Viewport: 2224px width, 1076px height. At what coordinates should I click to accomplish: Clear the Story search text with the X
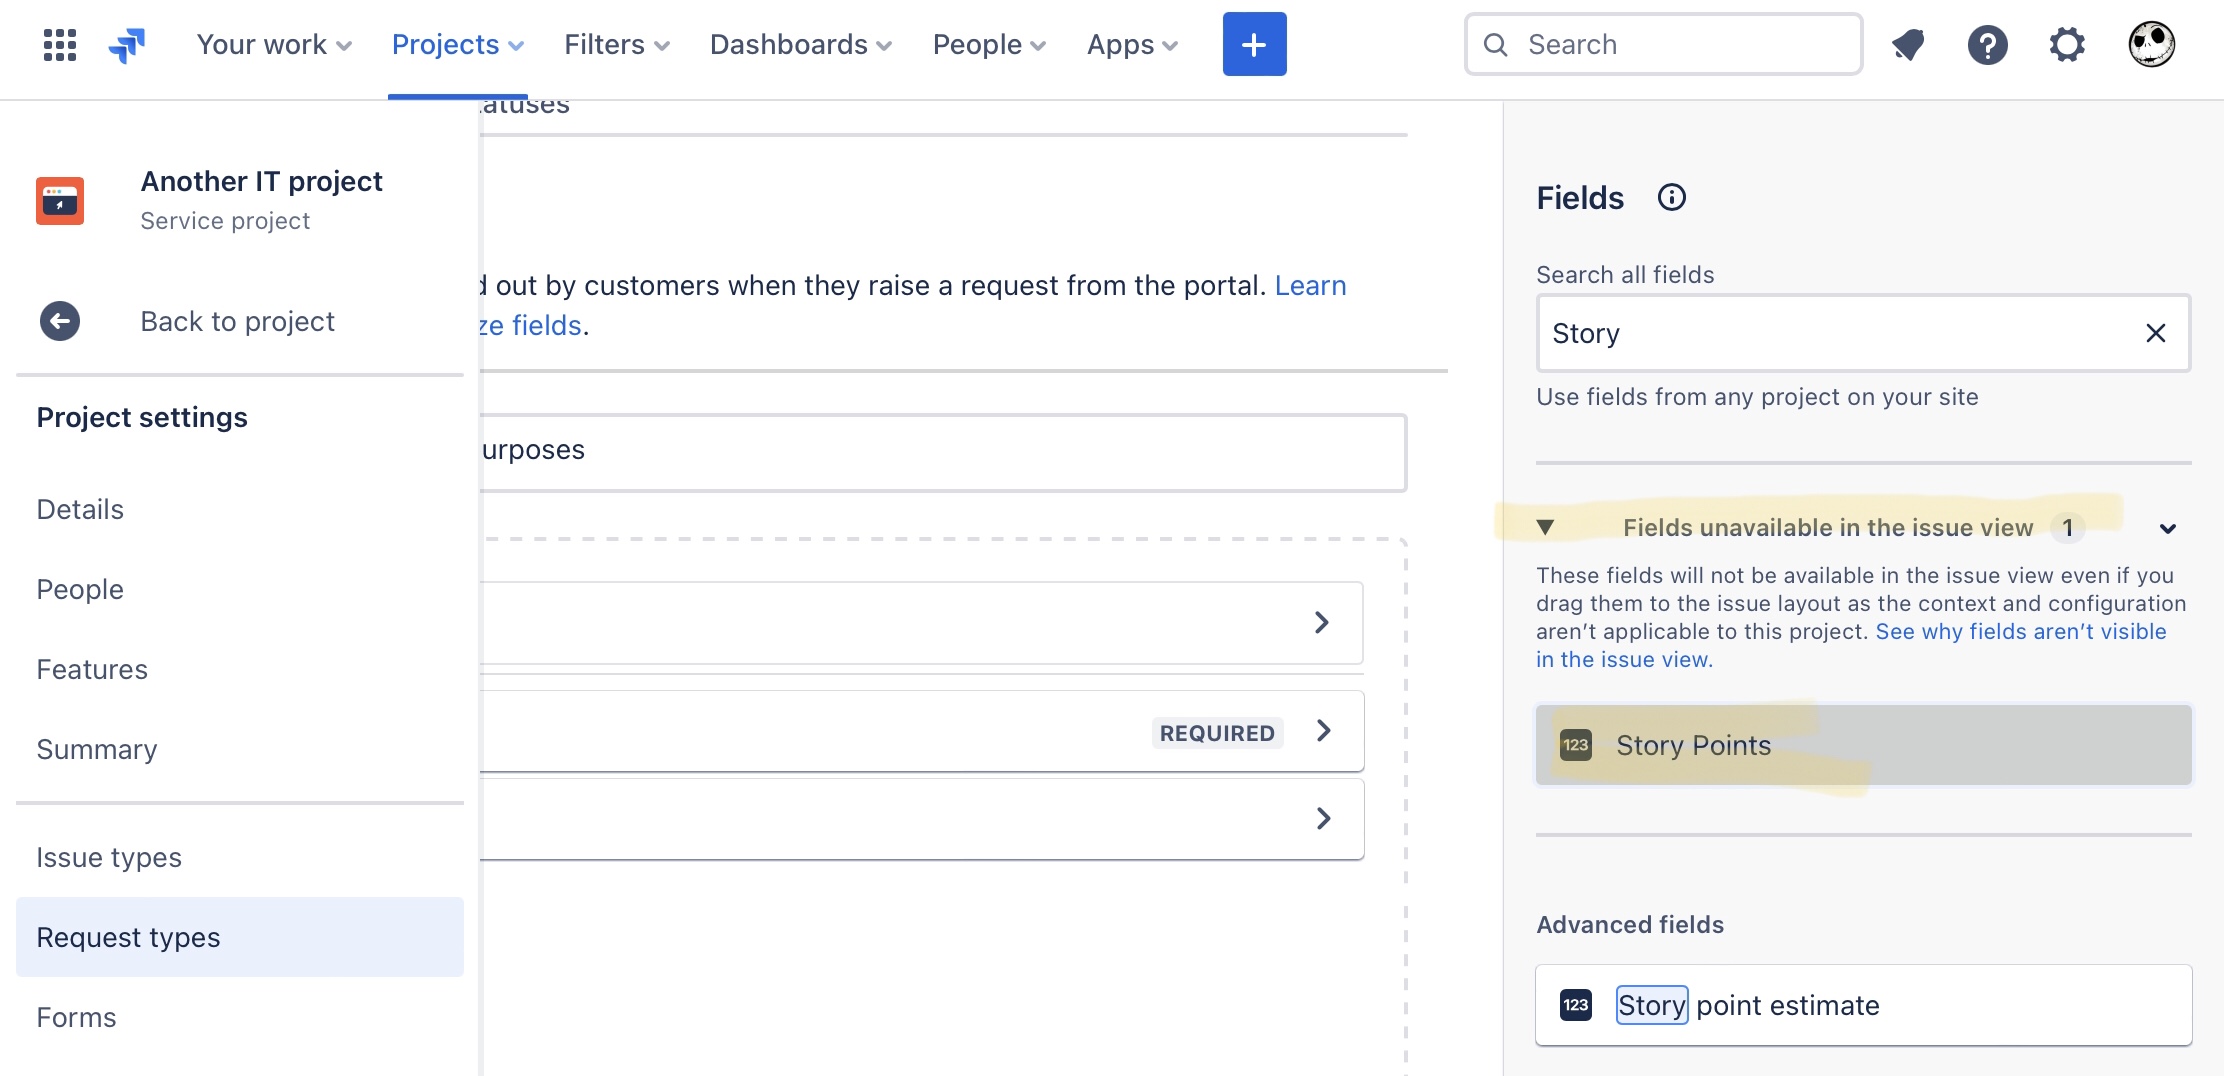click(2155, 333)
